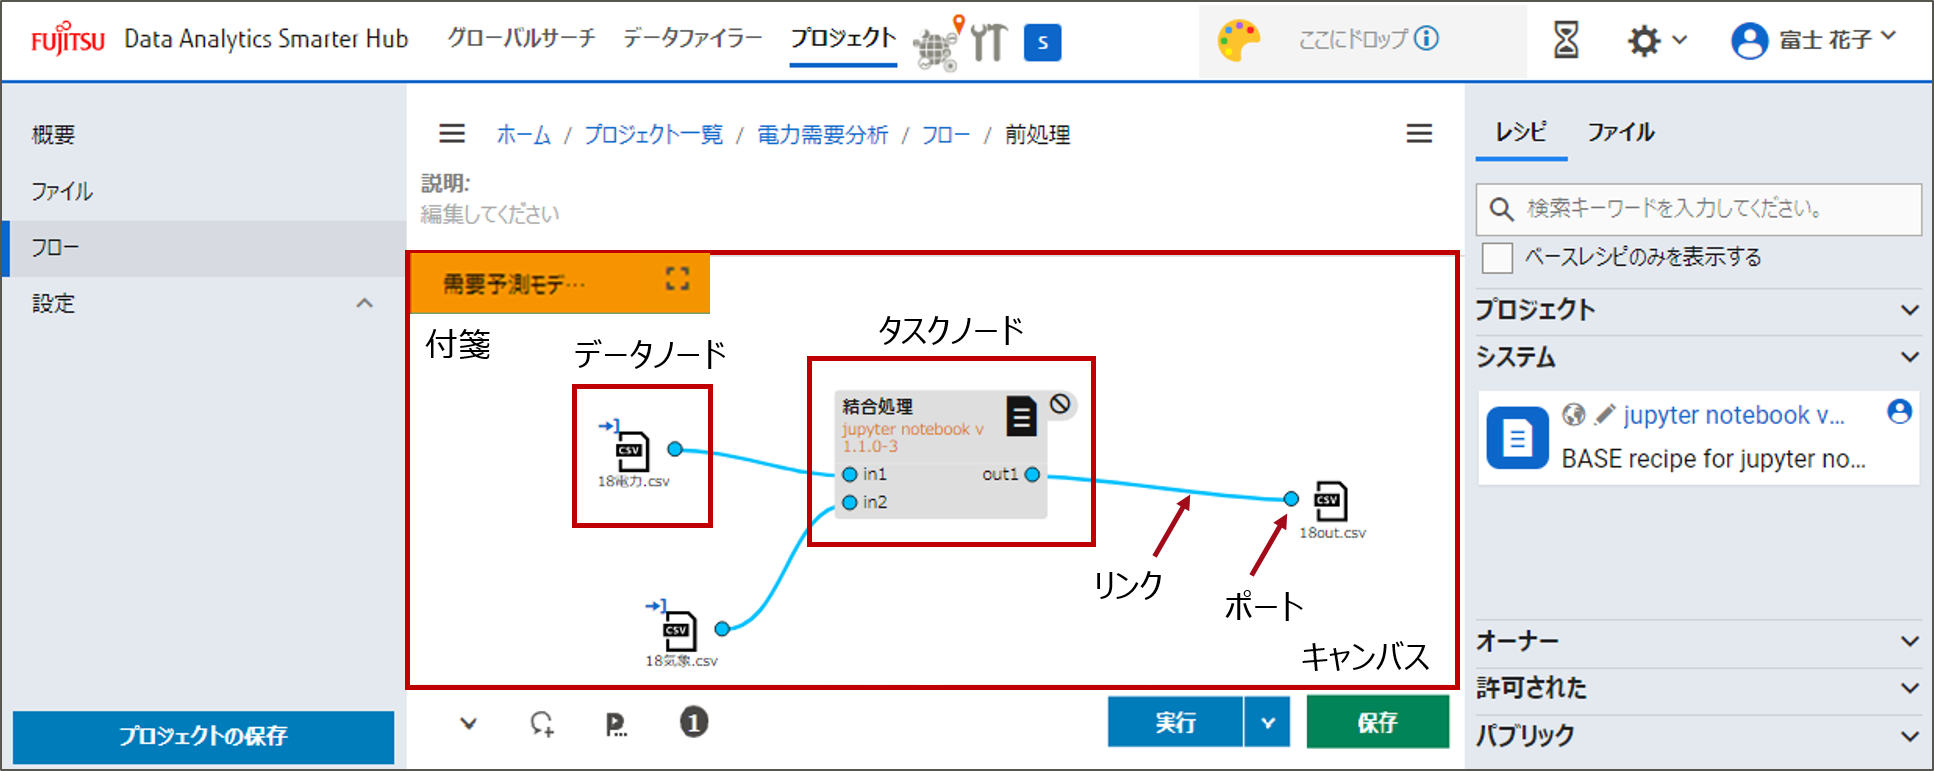Image resolution: width=1934 pixels, height=771 pixels.
Task: Click the circled number 1 icon
Action: click(x=694, y=722)
